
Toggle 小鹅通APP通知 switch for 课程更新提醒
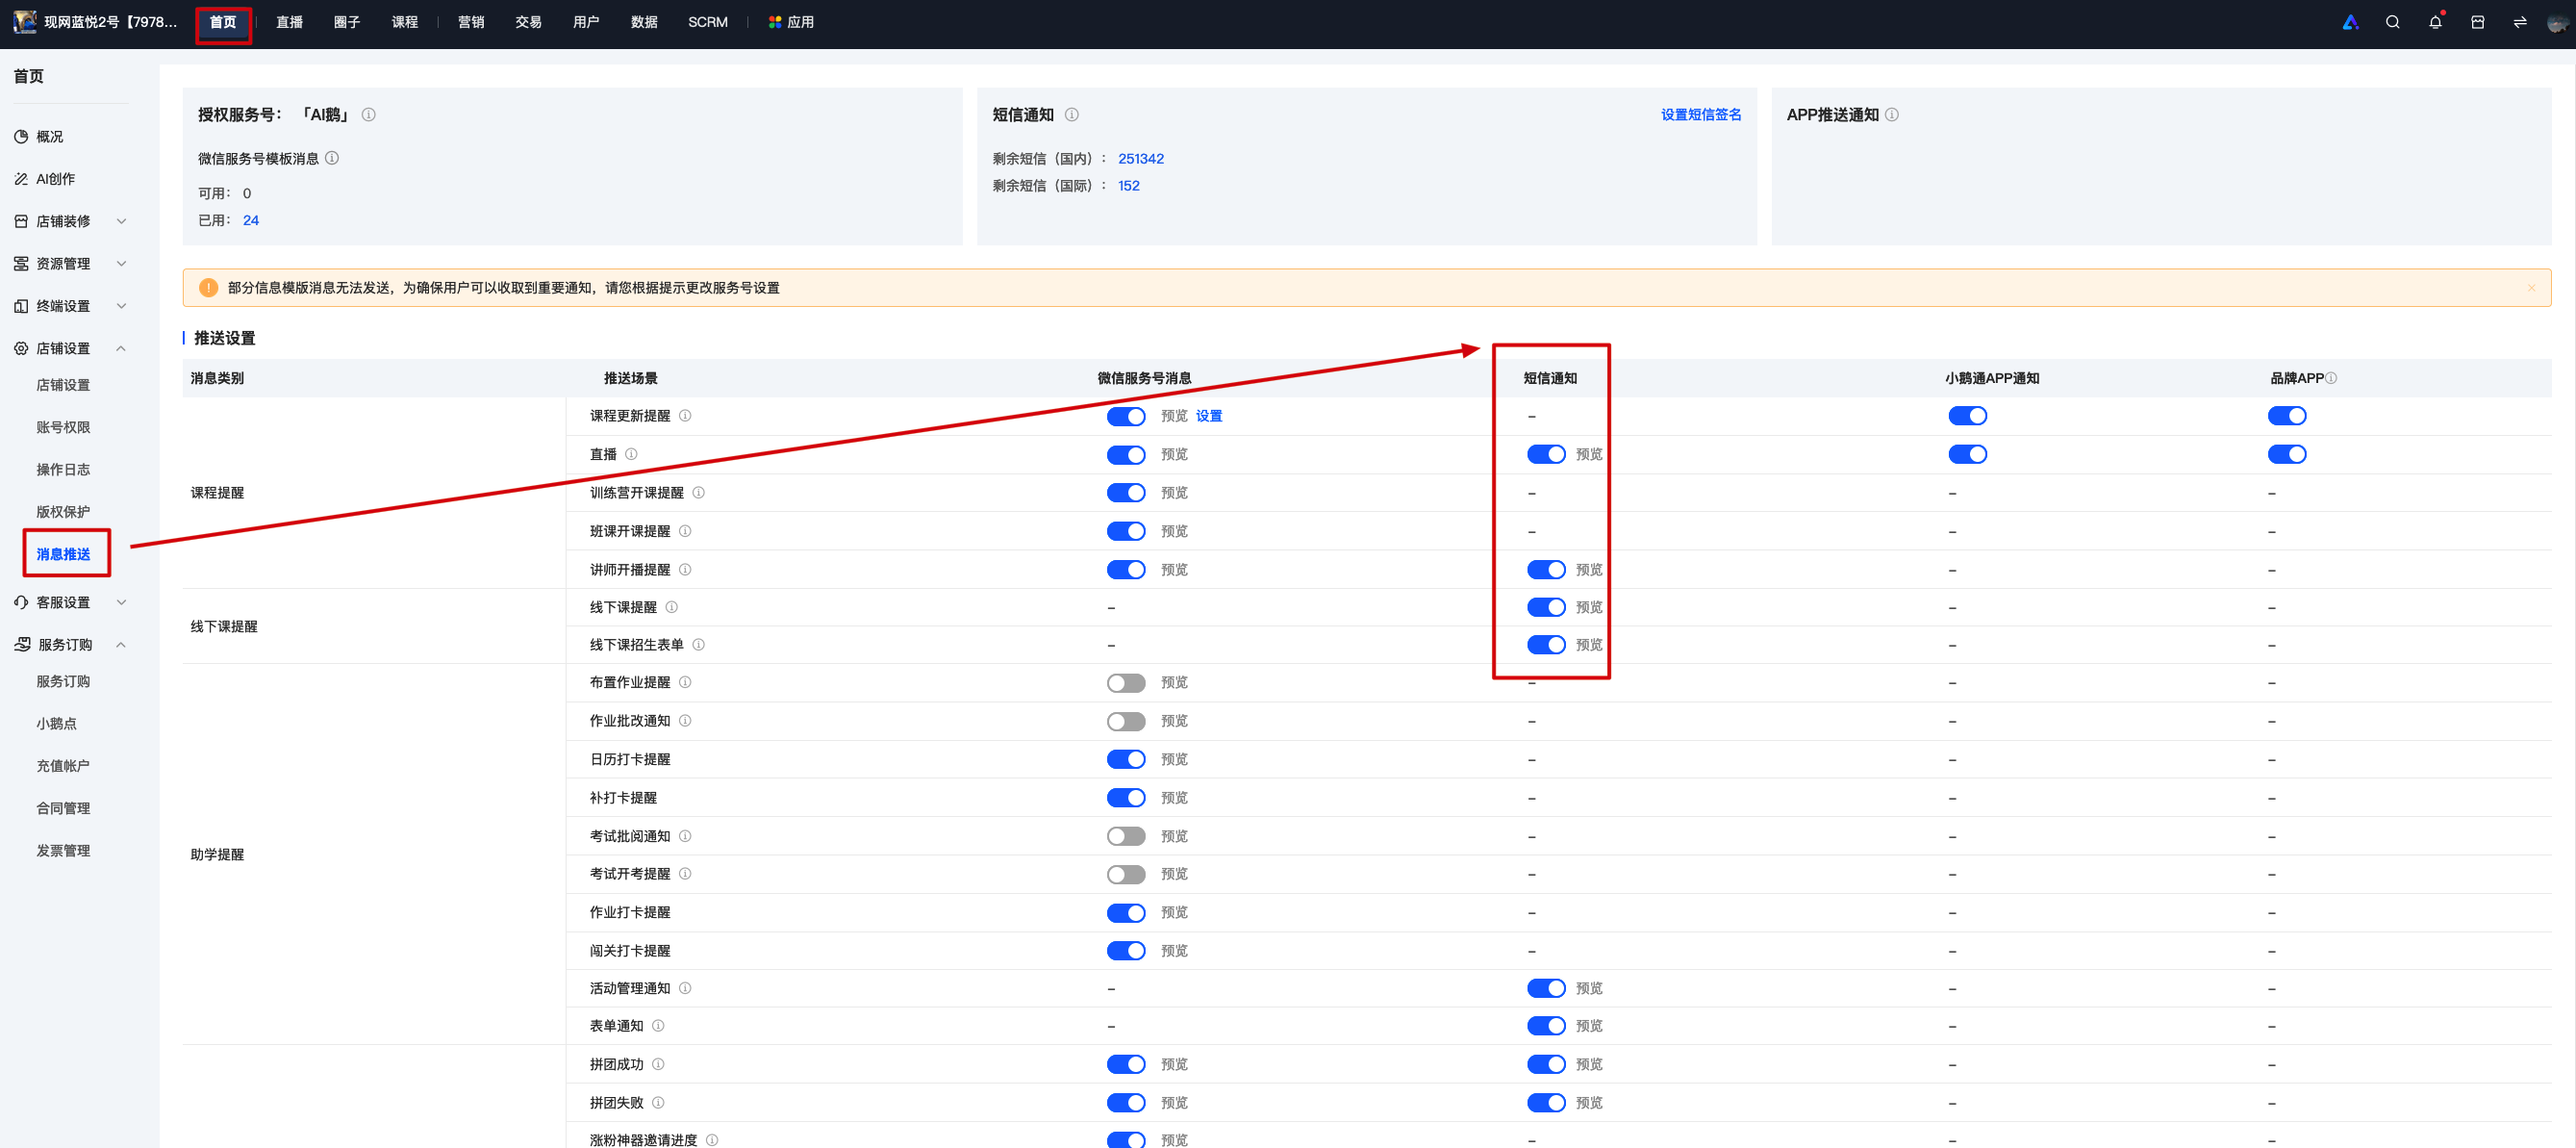1967,416
